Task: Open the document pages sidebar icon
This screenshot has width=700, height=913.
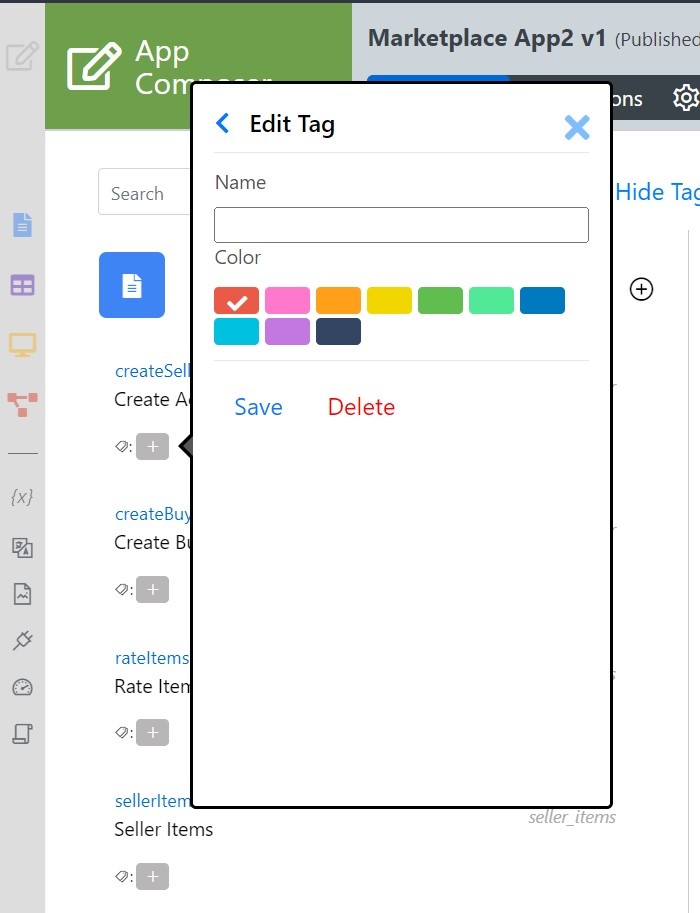Action: (22, 225)
